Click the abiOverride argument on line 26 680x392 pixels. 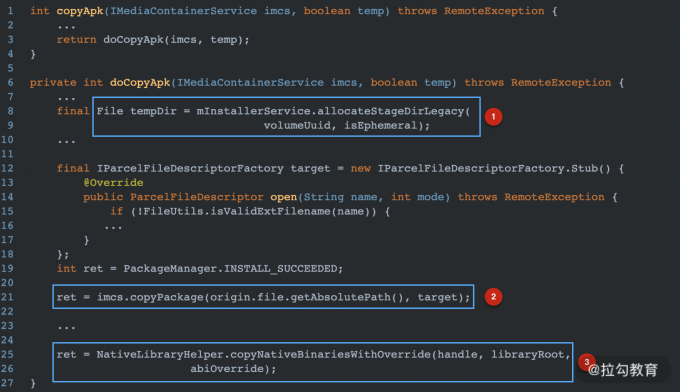(227, 369)
